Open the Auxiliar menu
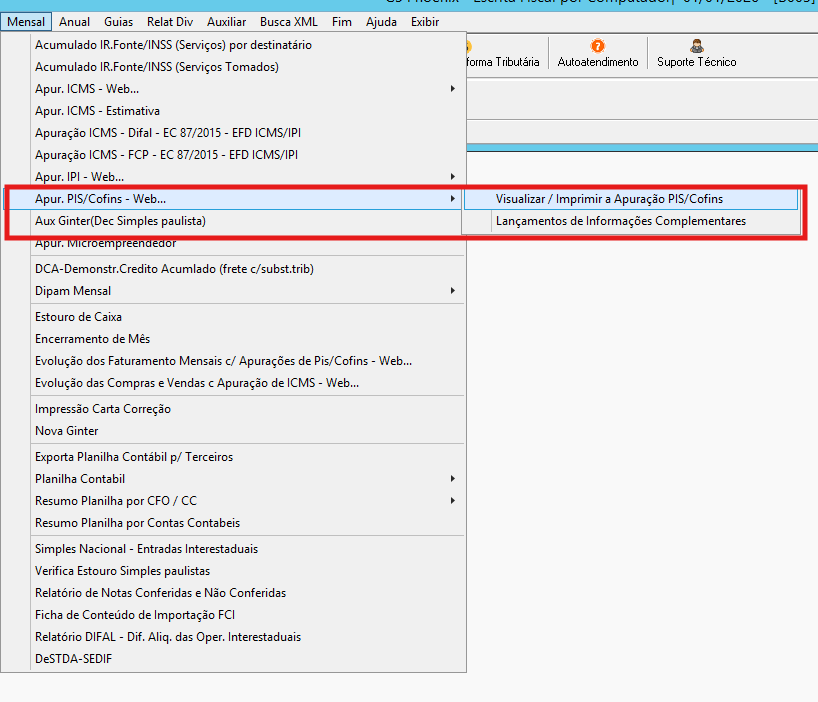The width and height of the screenshot is (818, 702). pos(226,22)
